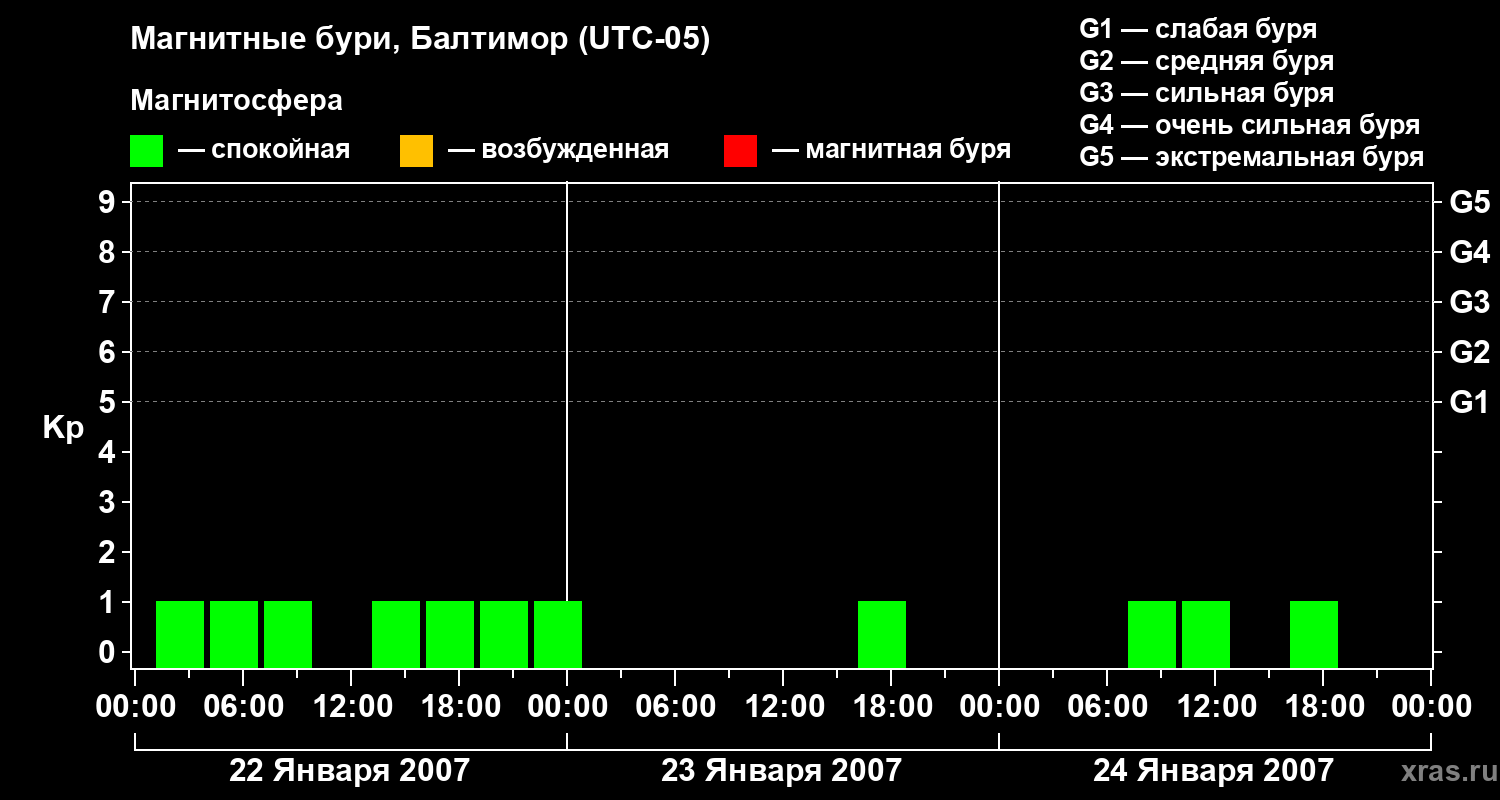Click the 00:00 label between 22 and 23 Января
This screenshot has width=1500, height=800.
pos(567,707)
